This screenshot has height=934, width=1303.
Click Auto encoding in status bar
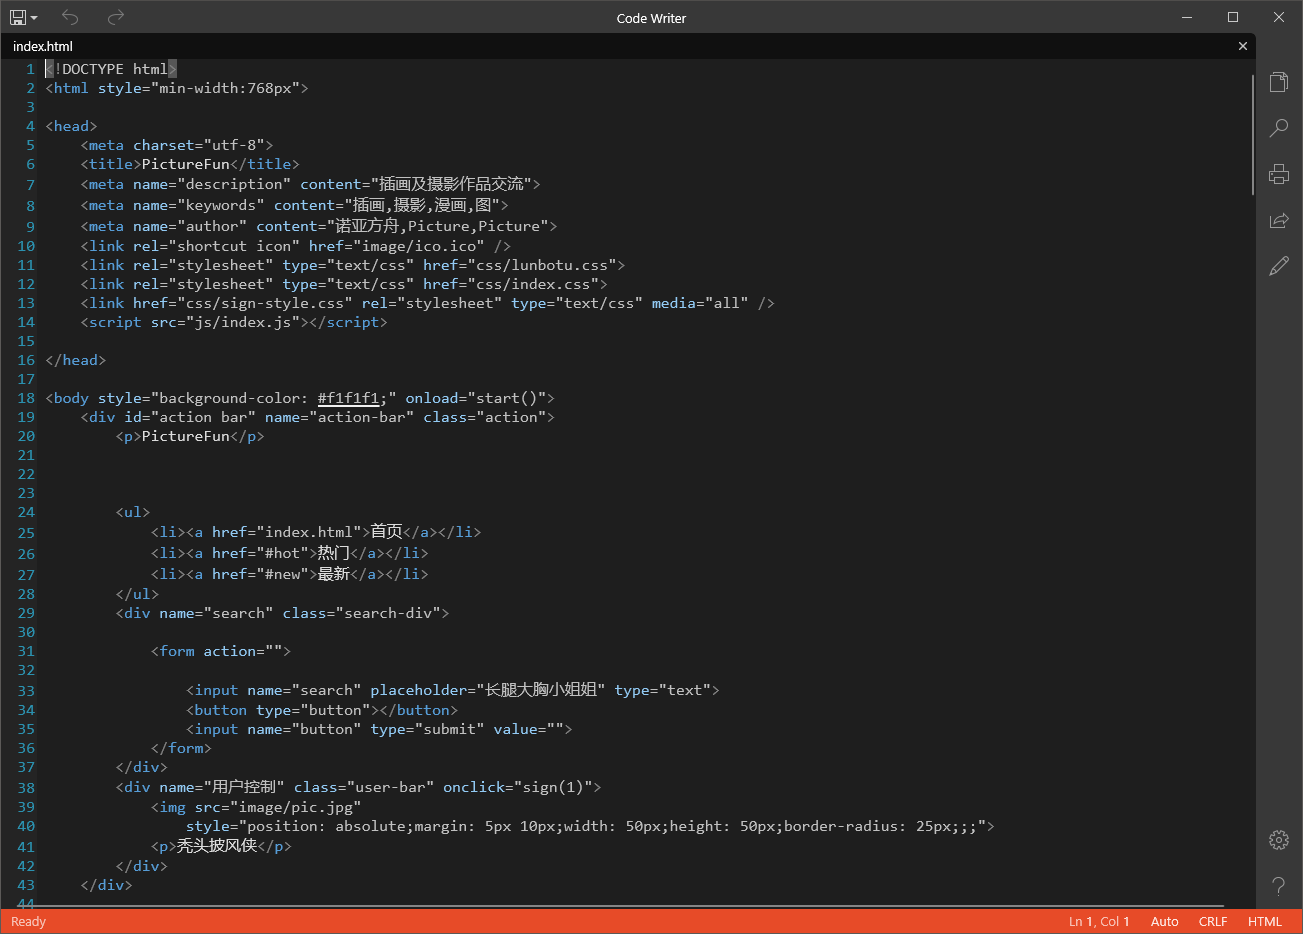pyautogui.click(x=1164, y=922)
